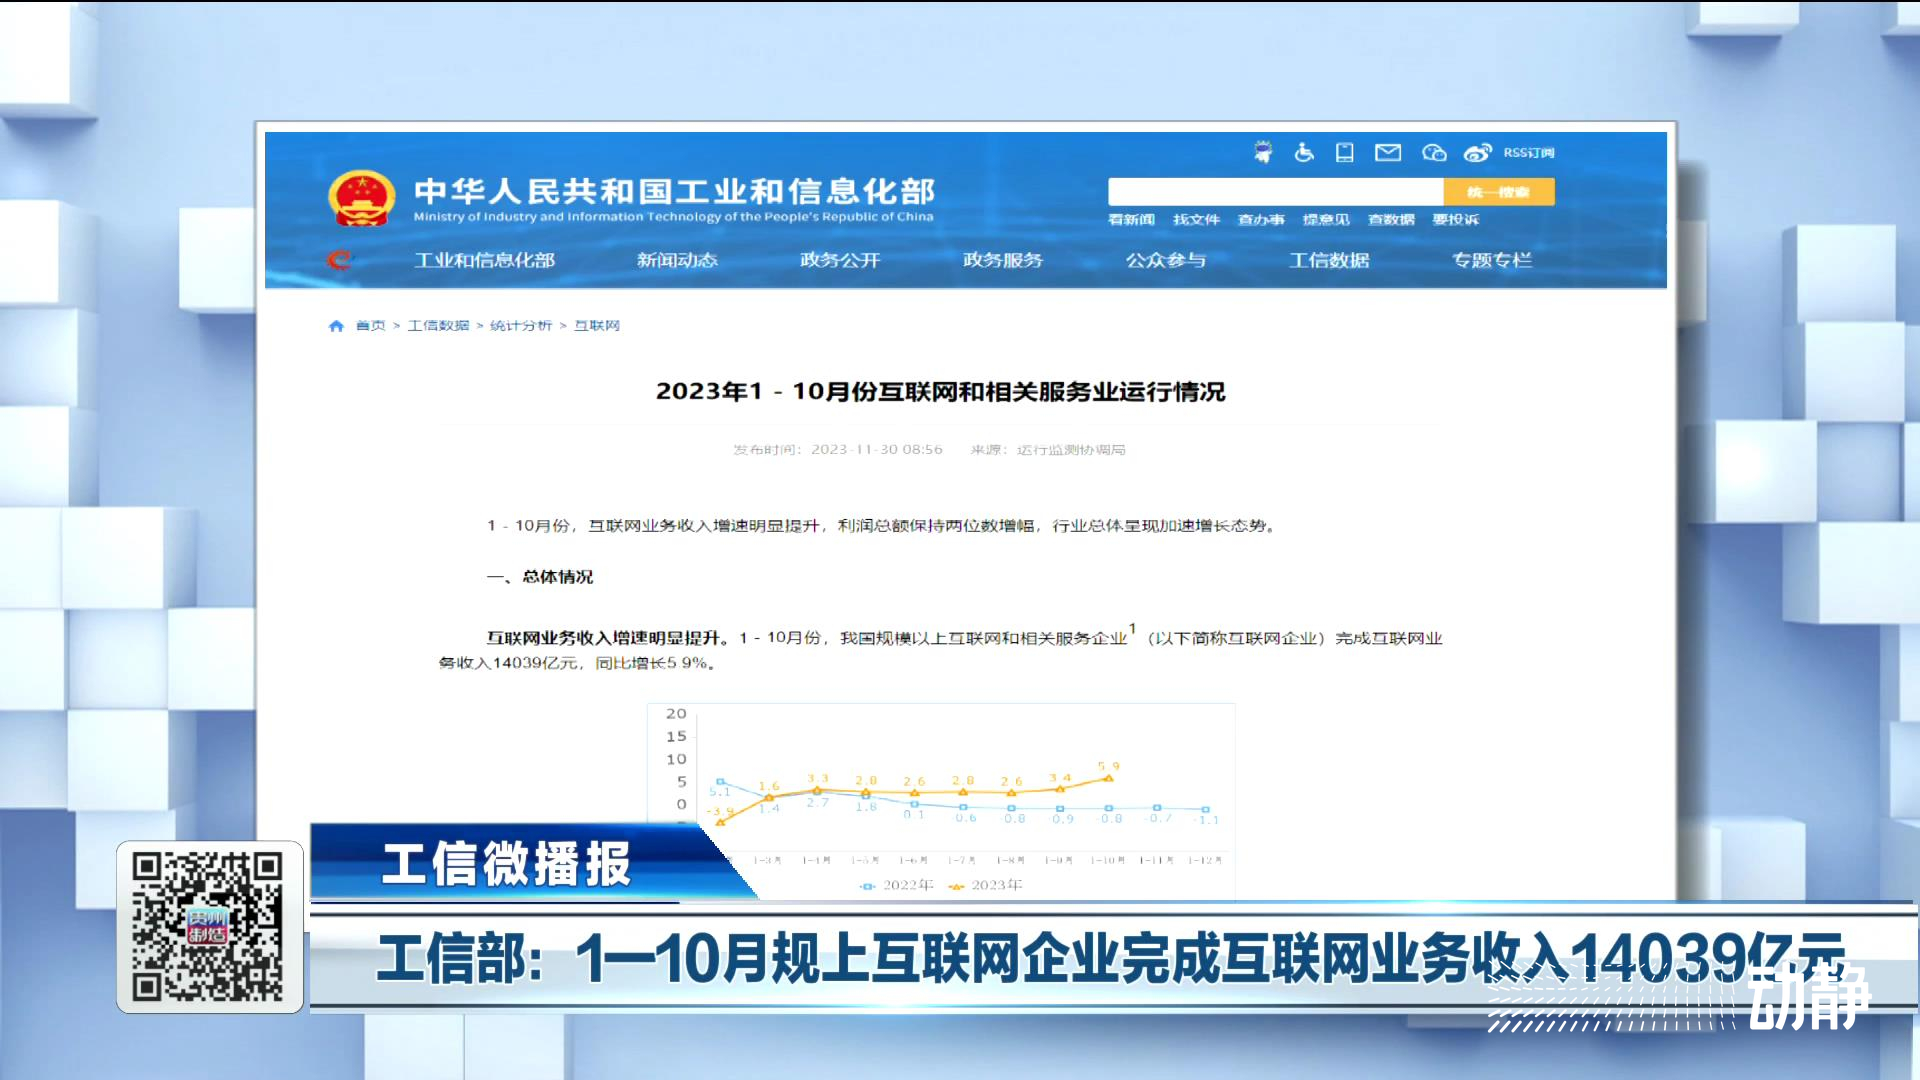The height and width of the screenshot is (1080, 1920).
Task: Click the robot assistant icon
Action: (x=1263, y=152)
